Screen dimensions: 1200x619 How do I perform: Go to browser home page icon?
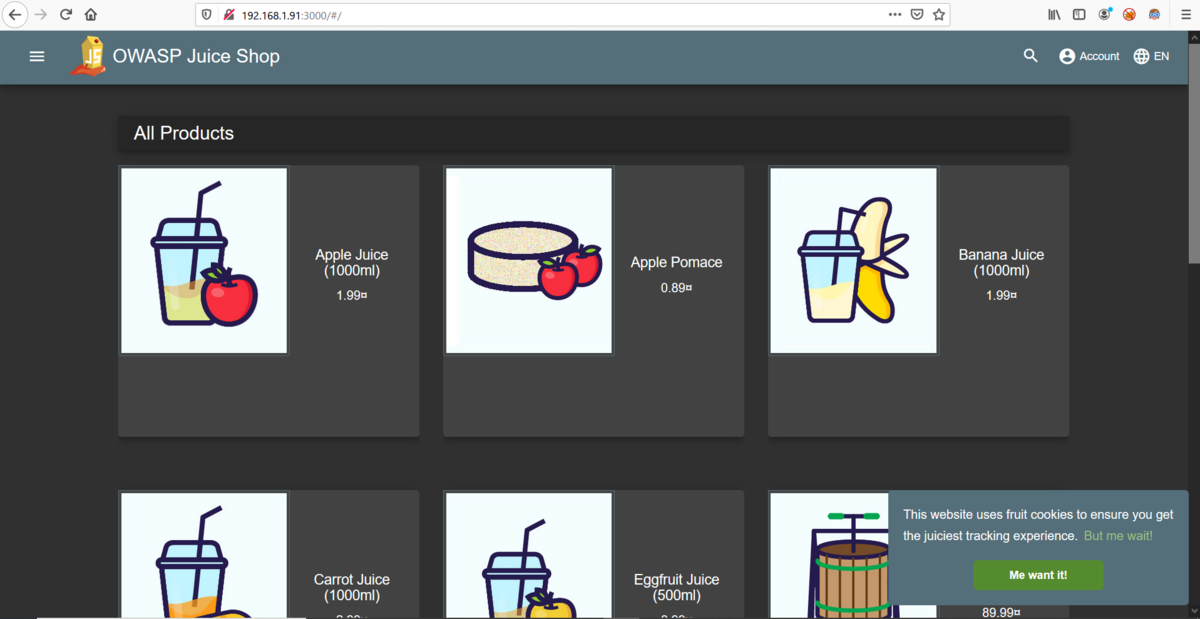click(91, 15)
